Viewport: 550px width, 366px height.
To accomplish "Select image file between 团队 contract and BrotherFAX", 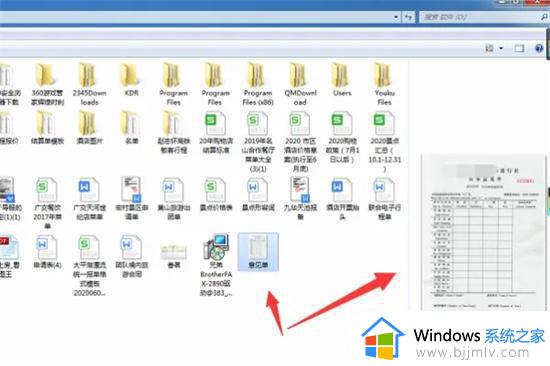I will [x=174, y=257].
